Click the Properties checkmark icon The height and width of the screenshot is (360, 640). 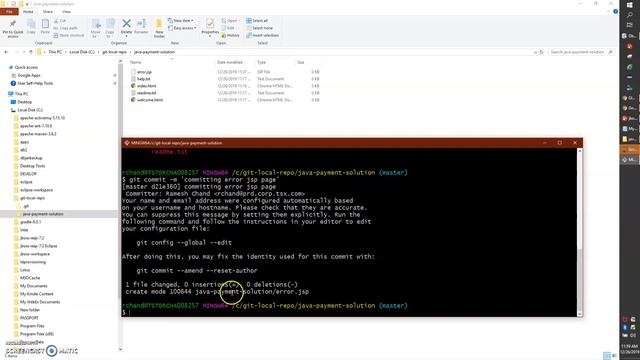coord(210,23)
